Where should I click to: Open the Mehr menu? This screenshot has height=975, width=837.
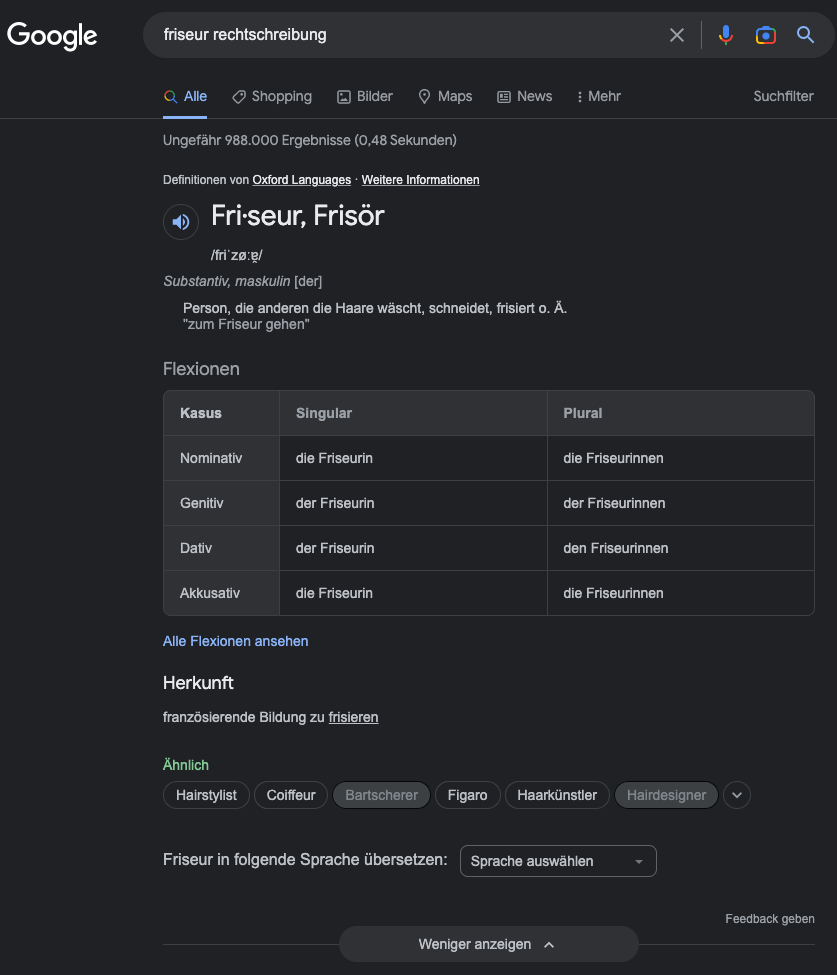tap(599, 96)
